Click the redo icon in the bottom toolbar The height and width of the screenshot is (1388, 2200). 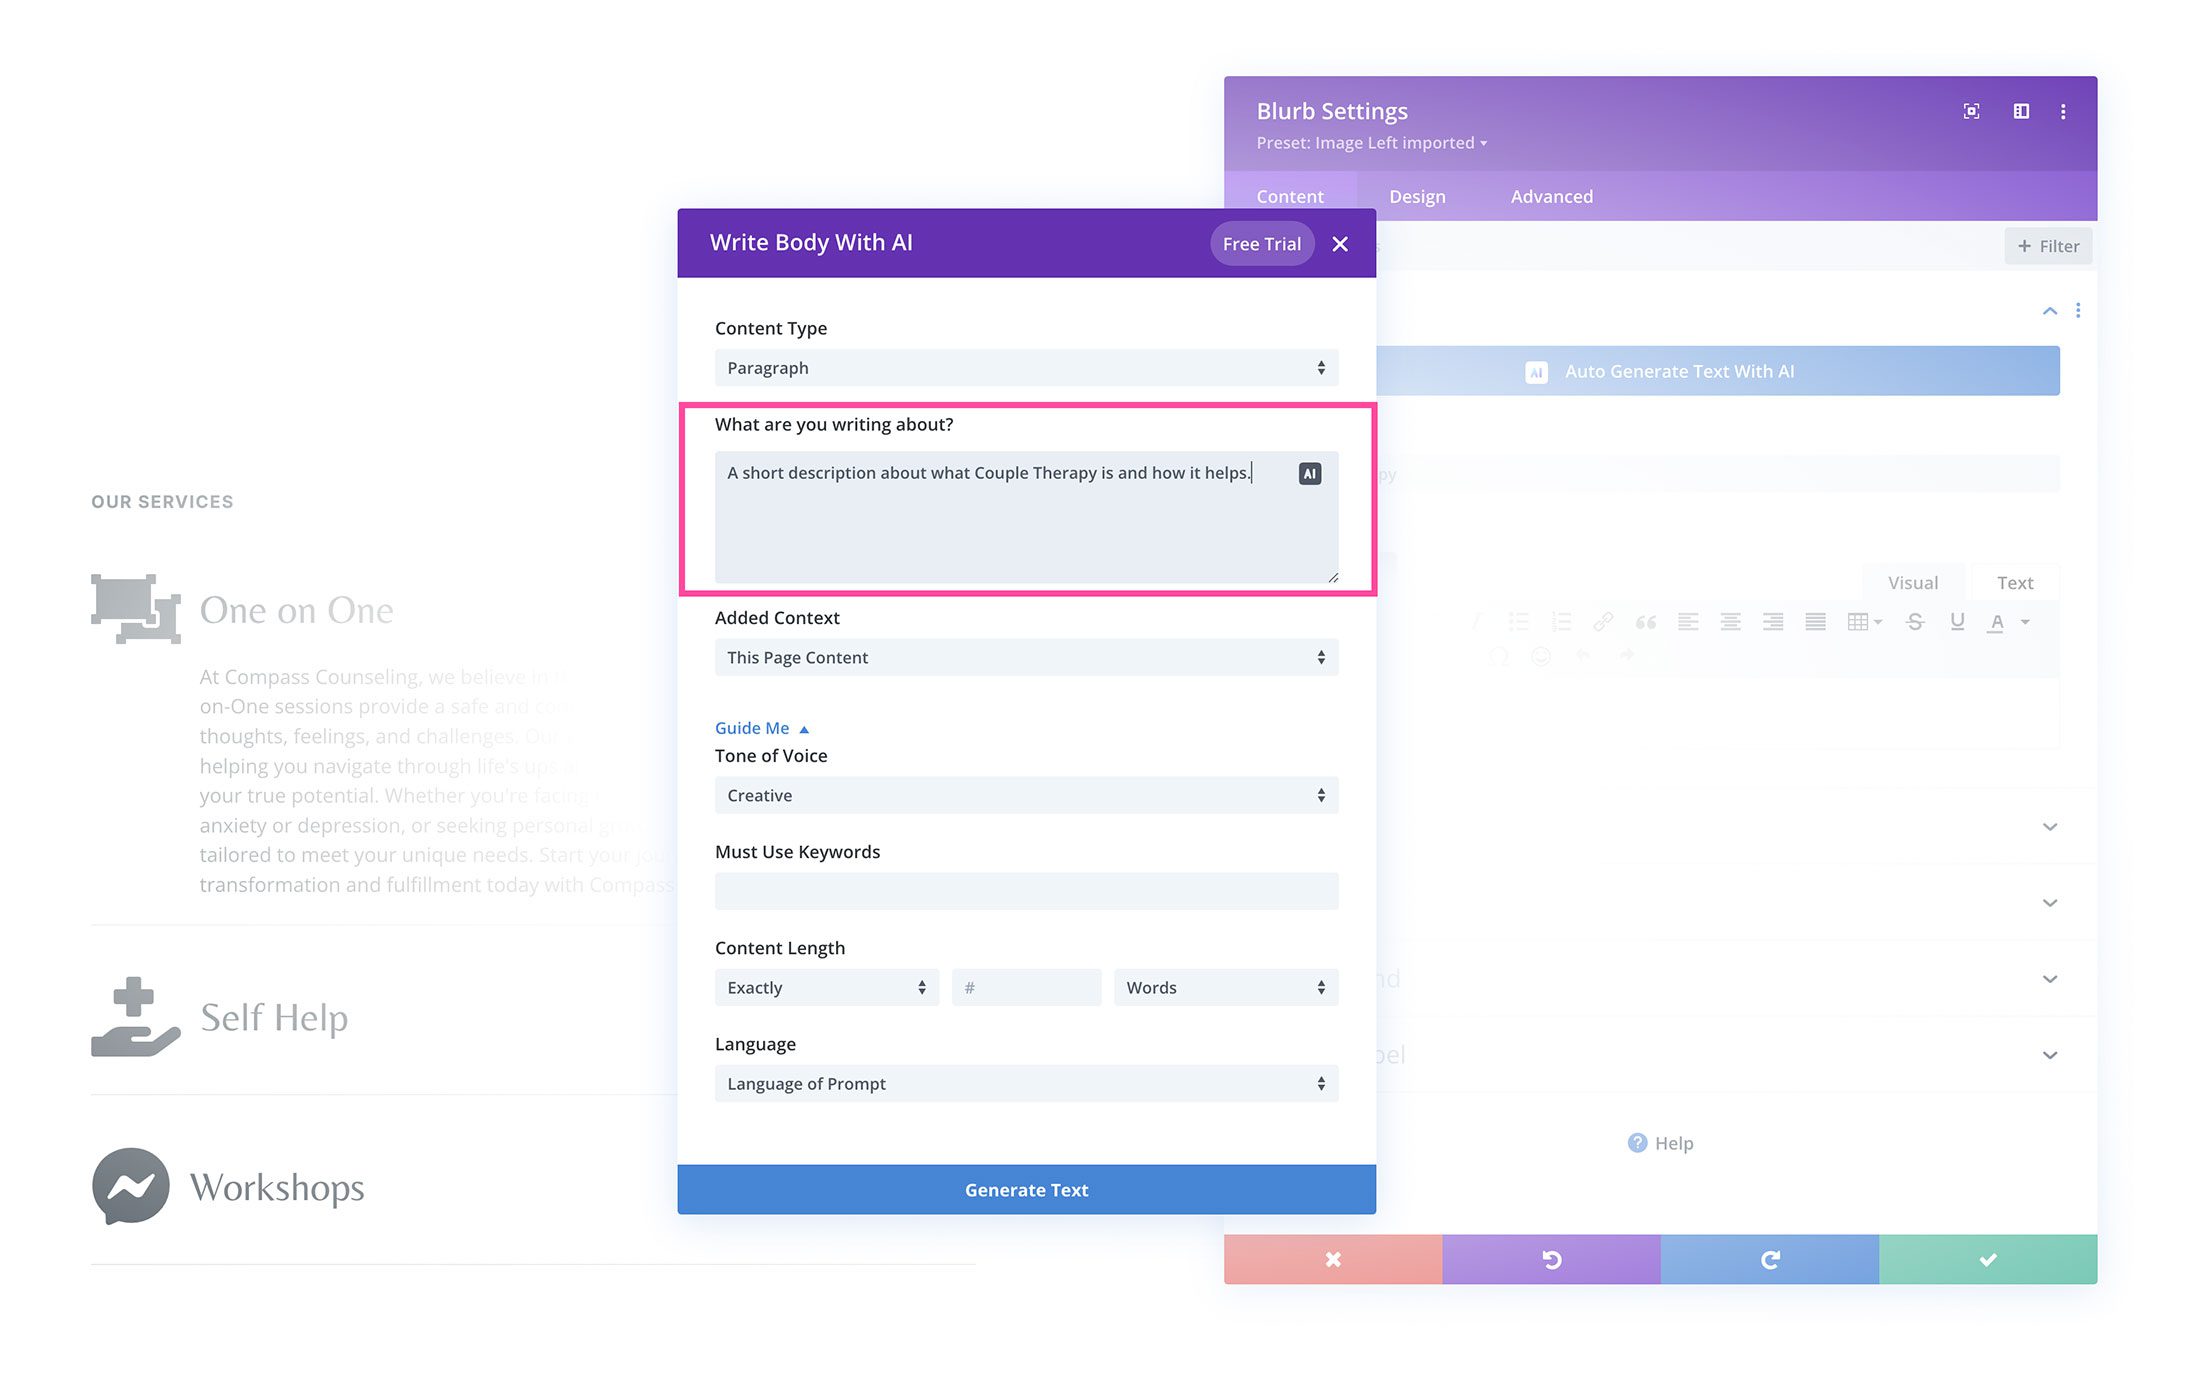tap(1770, 1258)
